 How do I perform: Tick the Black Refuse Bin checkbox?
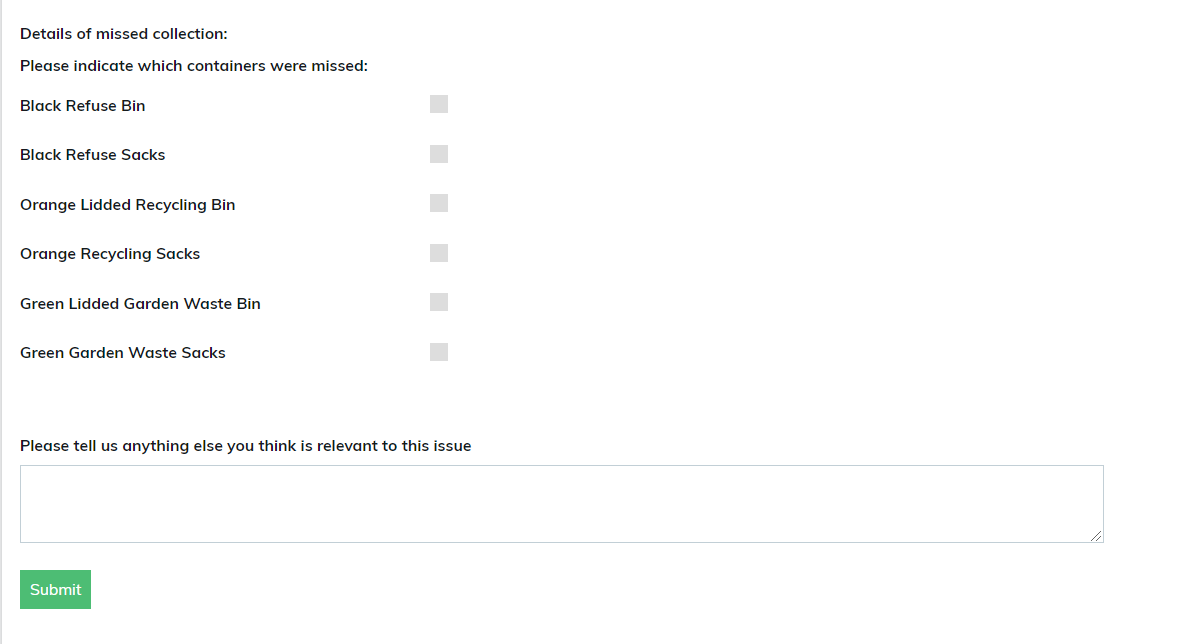pos(439,105)
